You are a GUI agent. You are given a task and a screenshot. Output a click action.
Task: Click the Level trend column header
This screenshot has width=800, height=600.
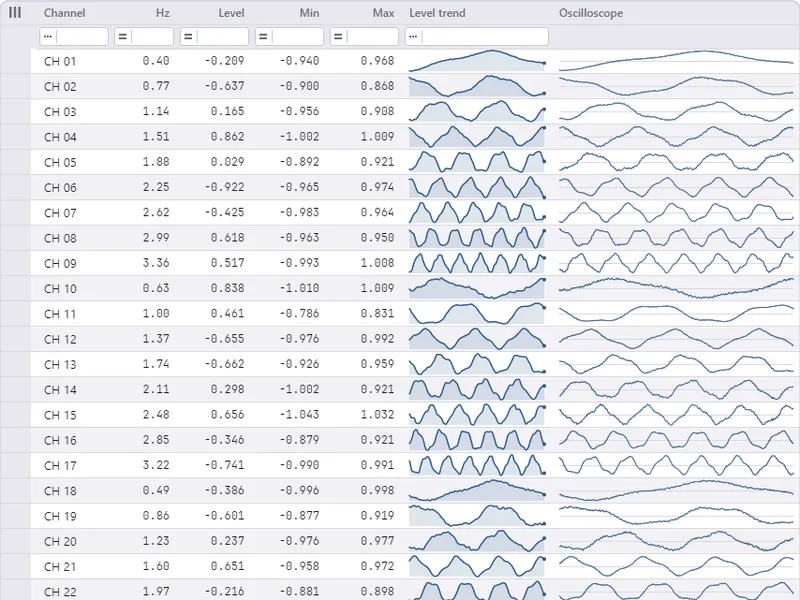click(x=437, y=13)
